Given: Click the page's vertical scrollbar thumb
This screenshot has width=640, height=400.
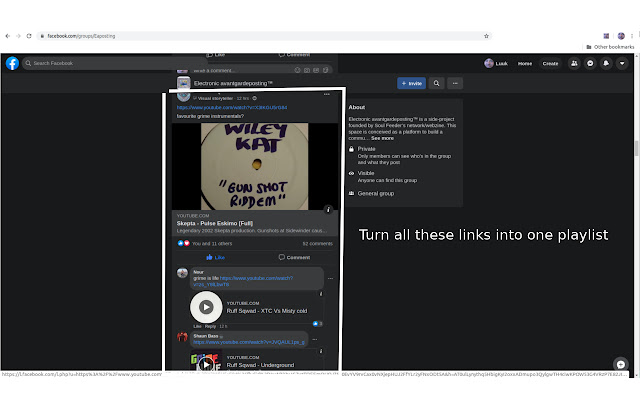Looking at the screenshot, I should (636, 148).
